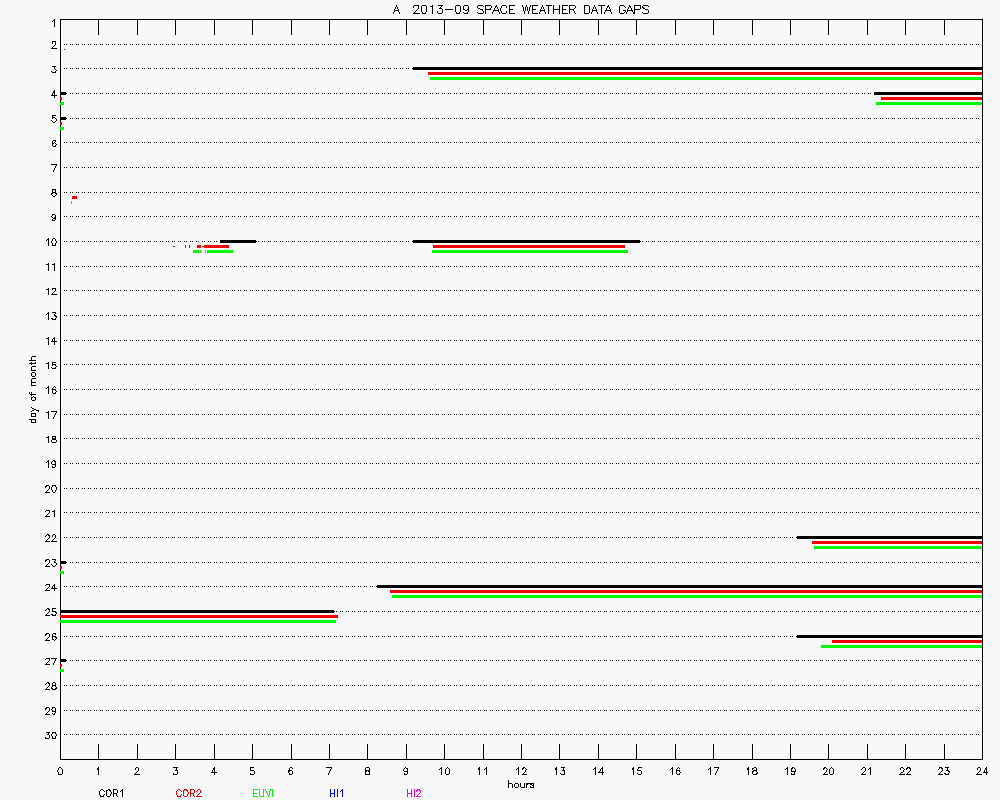Click the blue HI1 legend label
This screenshot has height=800, width=1000.
(x=337, y=793)
